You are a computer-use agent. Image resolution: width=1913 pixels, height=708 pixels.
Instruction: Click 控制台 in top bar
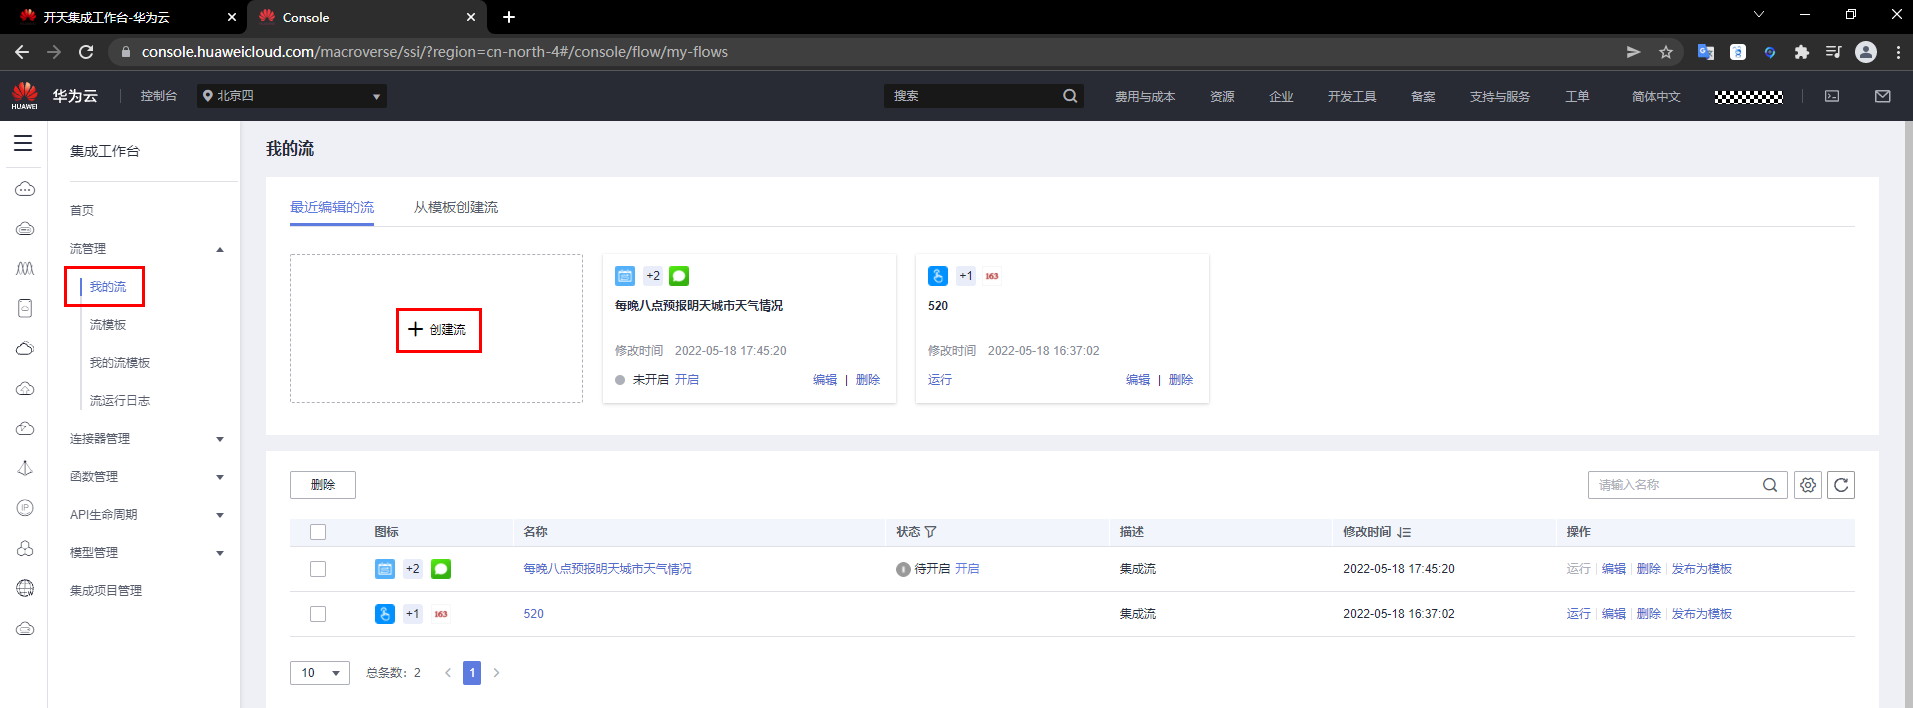coord(159,96)
